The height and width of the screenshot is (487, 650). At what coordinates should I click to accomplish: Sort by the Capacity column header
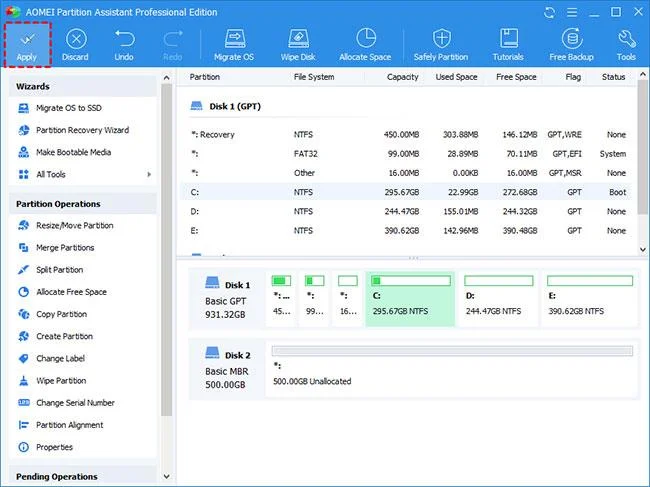(x=403, y=77)
